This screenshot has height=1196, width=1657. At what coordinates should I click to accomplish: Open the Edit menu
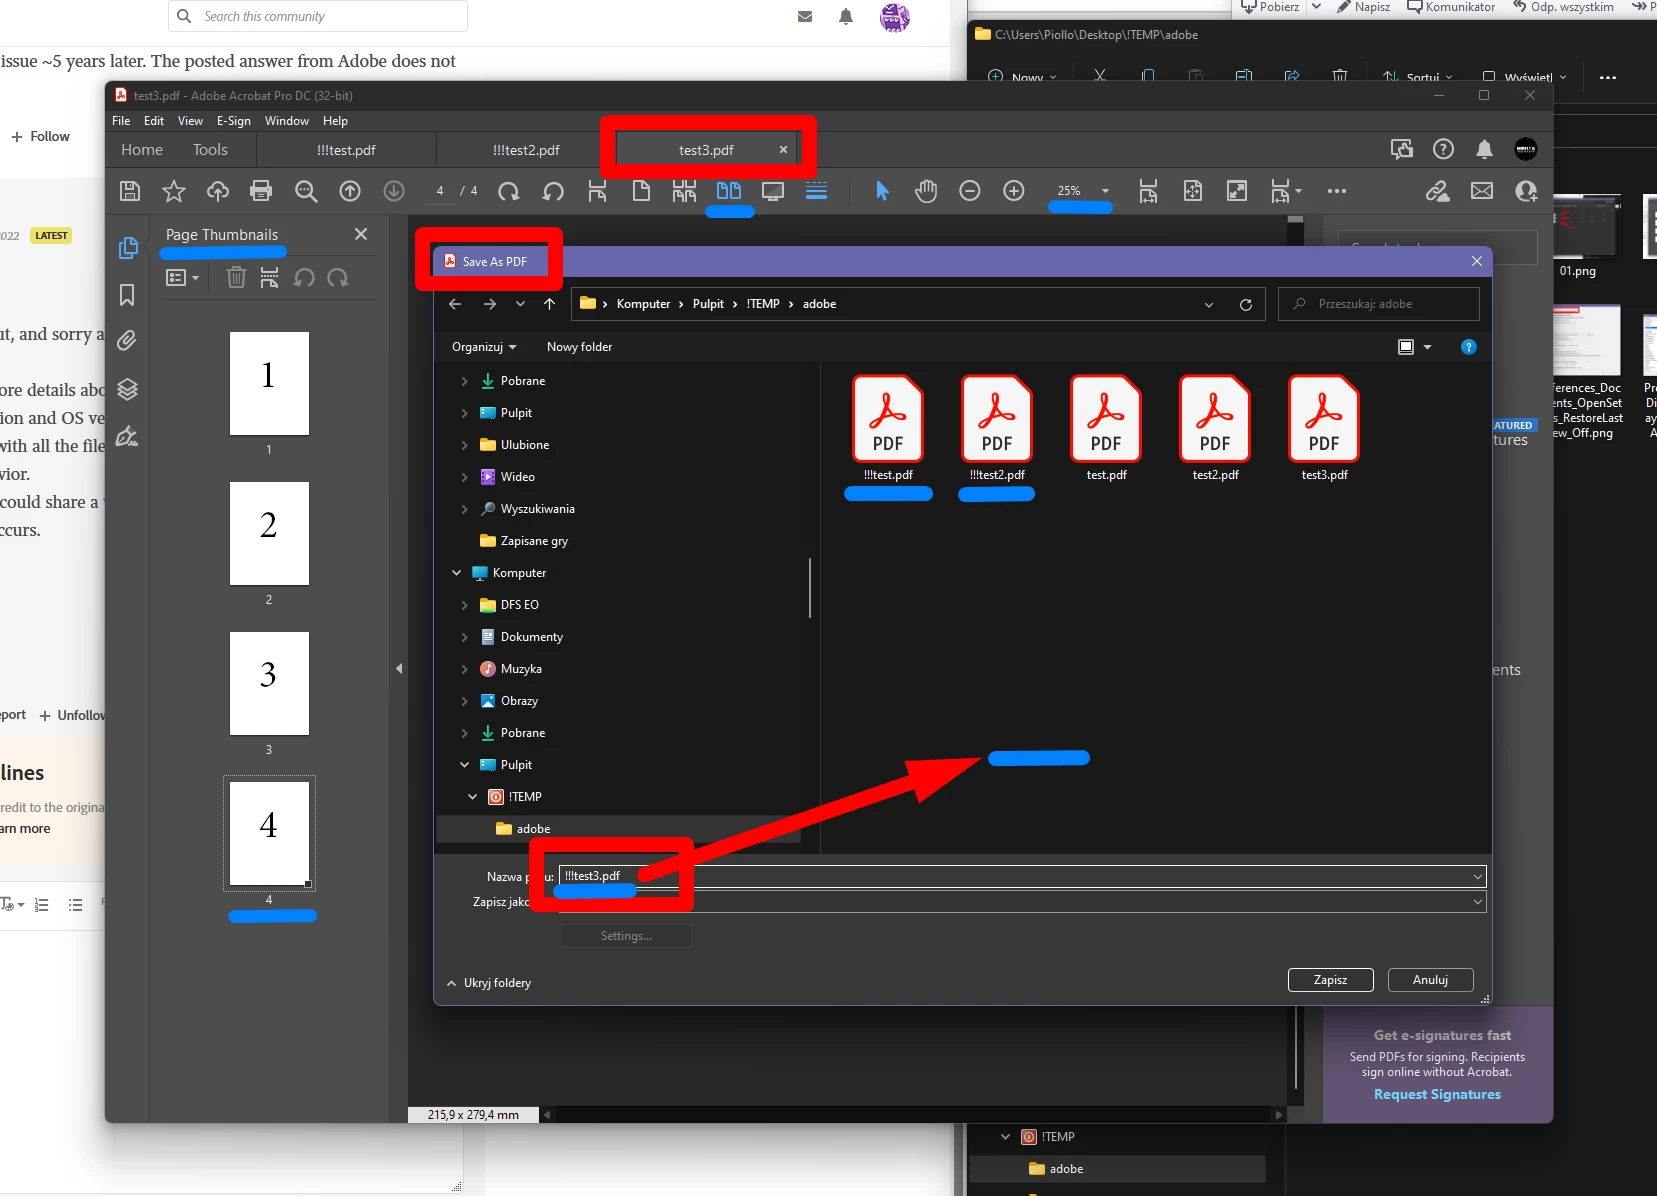pyautogui.click(x=154, y=121)
